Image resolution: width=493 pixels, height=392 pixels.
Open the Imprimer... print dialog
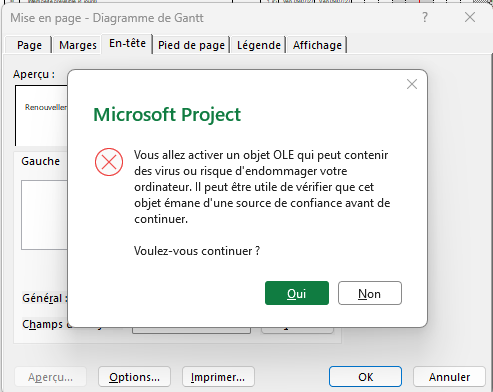click(x=218, y=377)
